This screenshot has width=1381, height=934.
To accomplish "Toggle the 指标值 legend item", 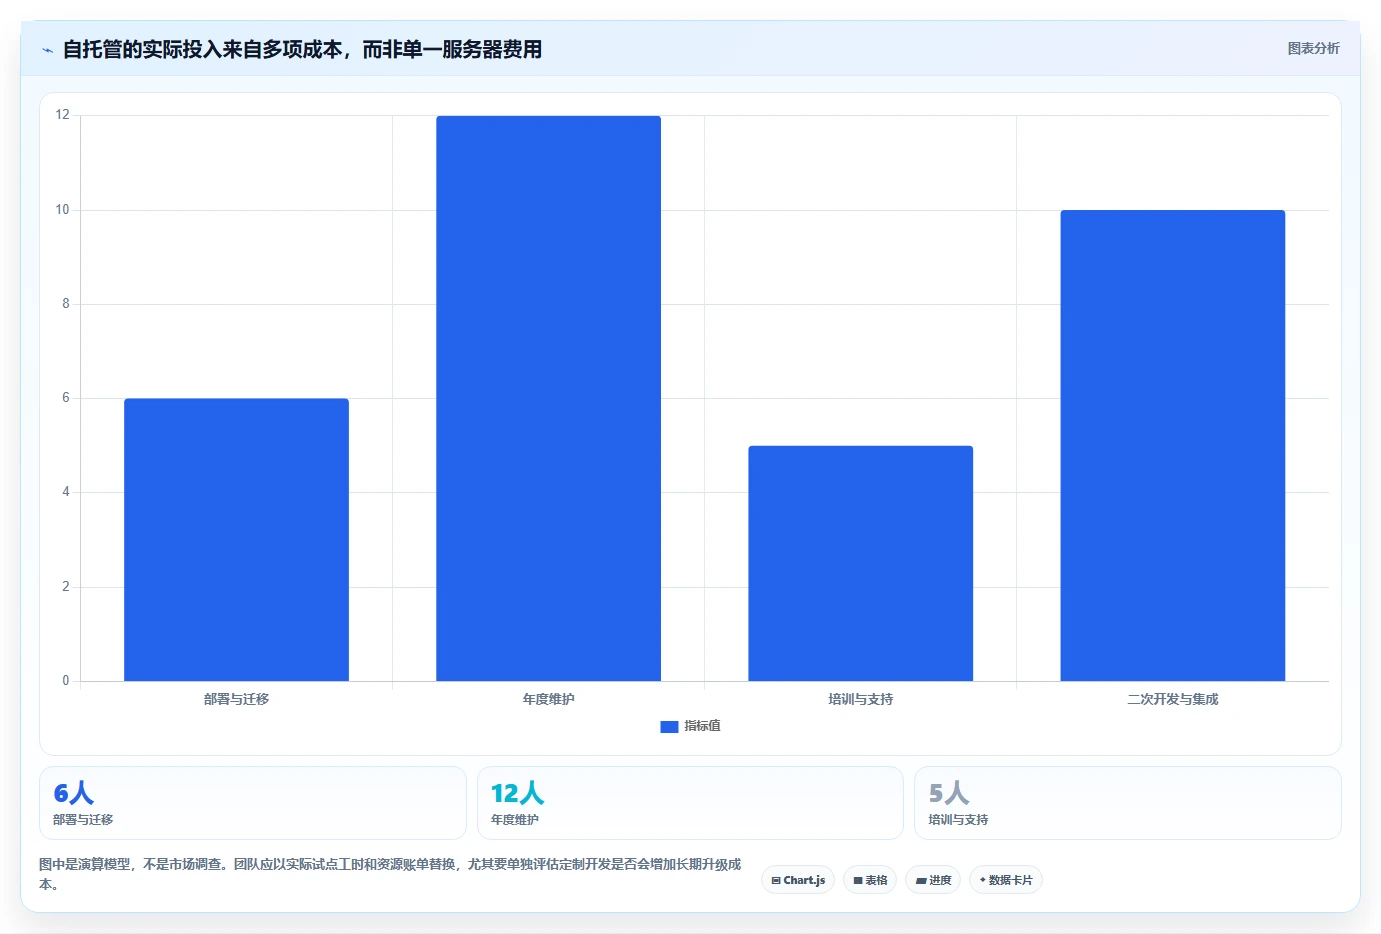I will coord(690,726).
